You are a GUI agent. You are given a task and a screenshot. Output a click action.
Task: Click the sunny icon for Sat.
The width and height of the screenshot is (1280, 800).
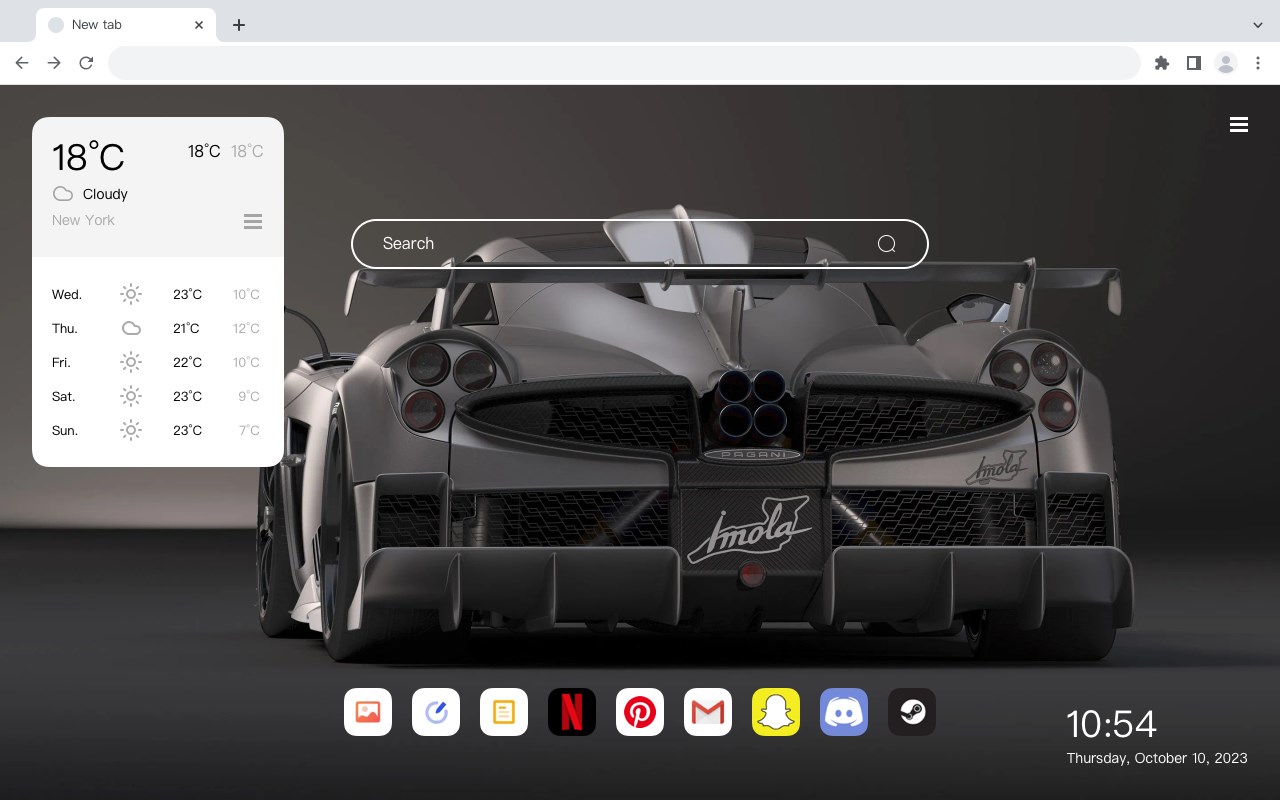tap(131, 396)
